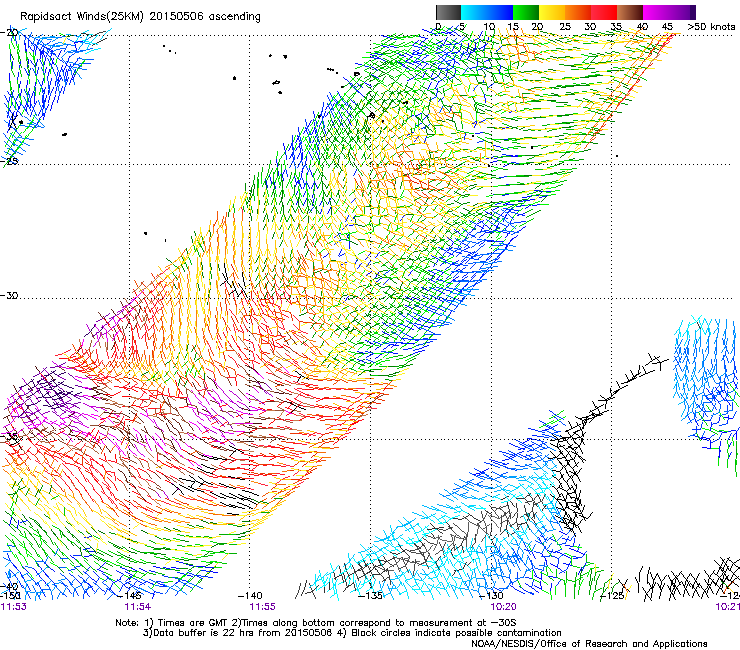The height and width of the screenshot is (650, 740).
Task: Click the '-25' latitude axis label
Action: (9, 161)
